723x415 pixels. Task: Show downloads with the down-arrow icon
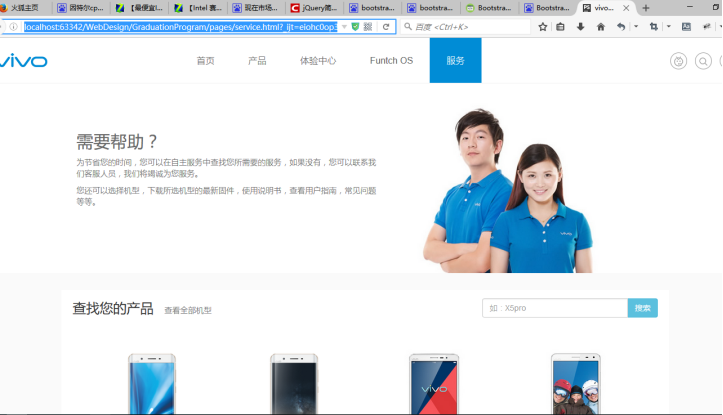(x=581, y=27)
